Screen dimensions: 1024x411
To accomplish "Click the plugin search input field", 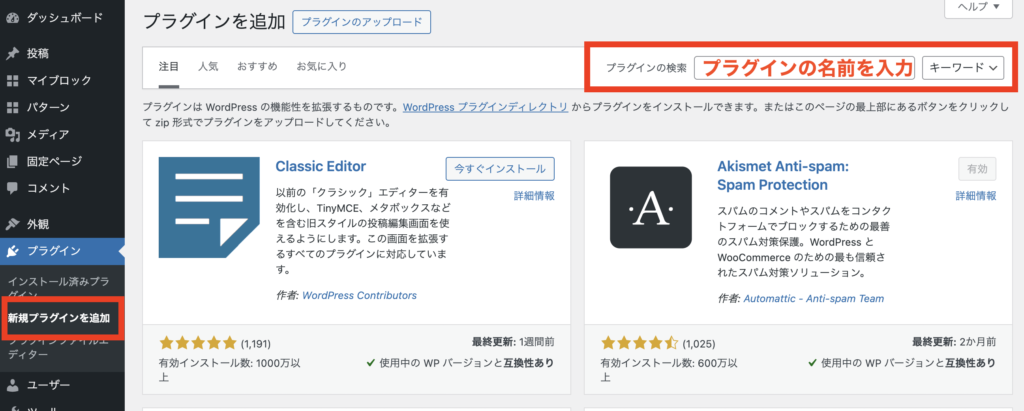I will point(805,67).
